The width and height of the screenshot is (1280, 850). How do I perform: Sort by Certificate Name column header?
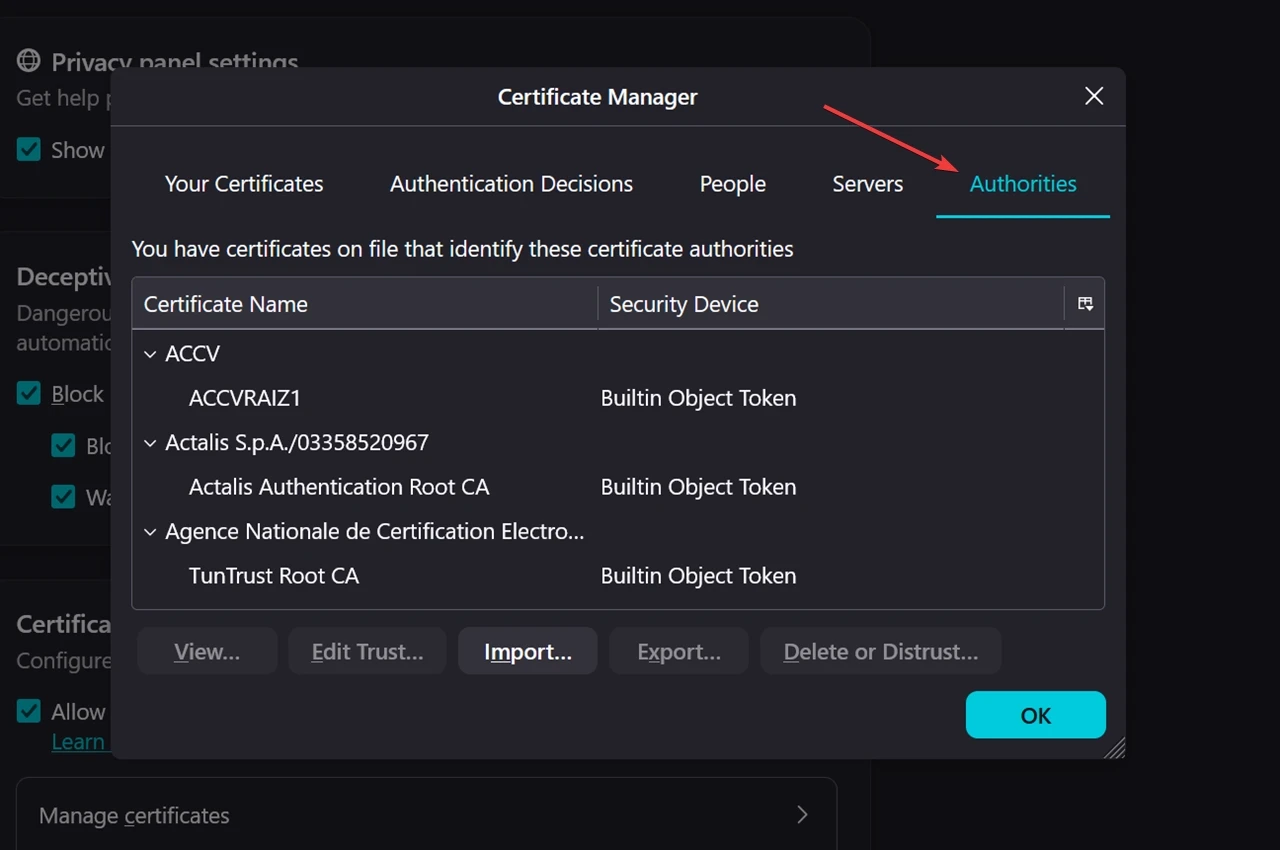click(x=365, y=304)
